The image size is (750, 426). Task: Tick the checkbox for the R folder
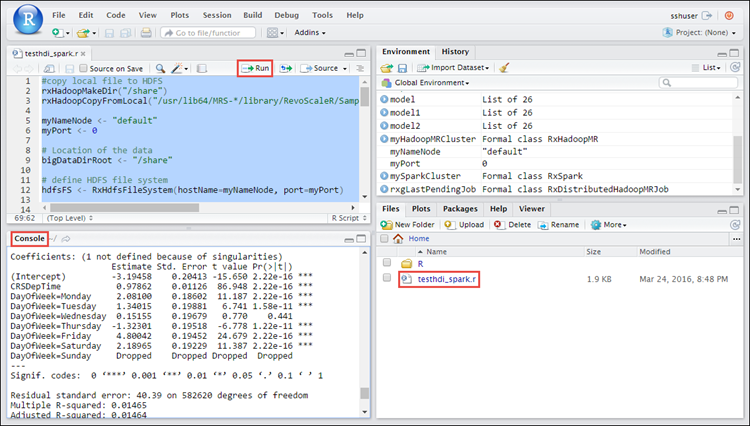point(386,264)
